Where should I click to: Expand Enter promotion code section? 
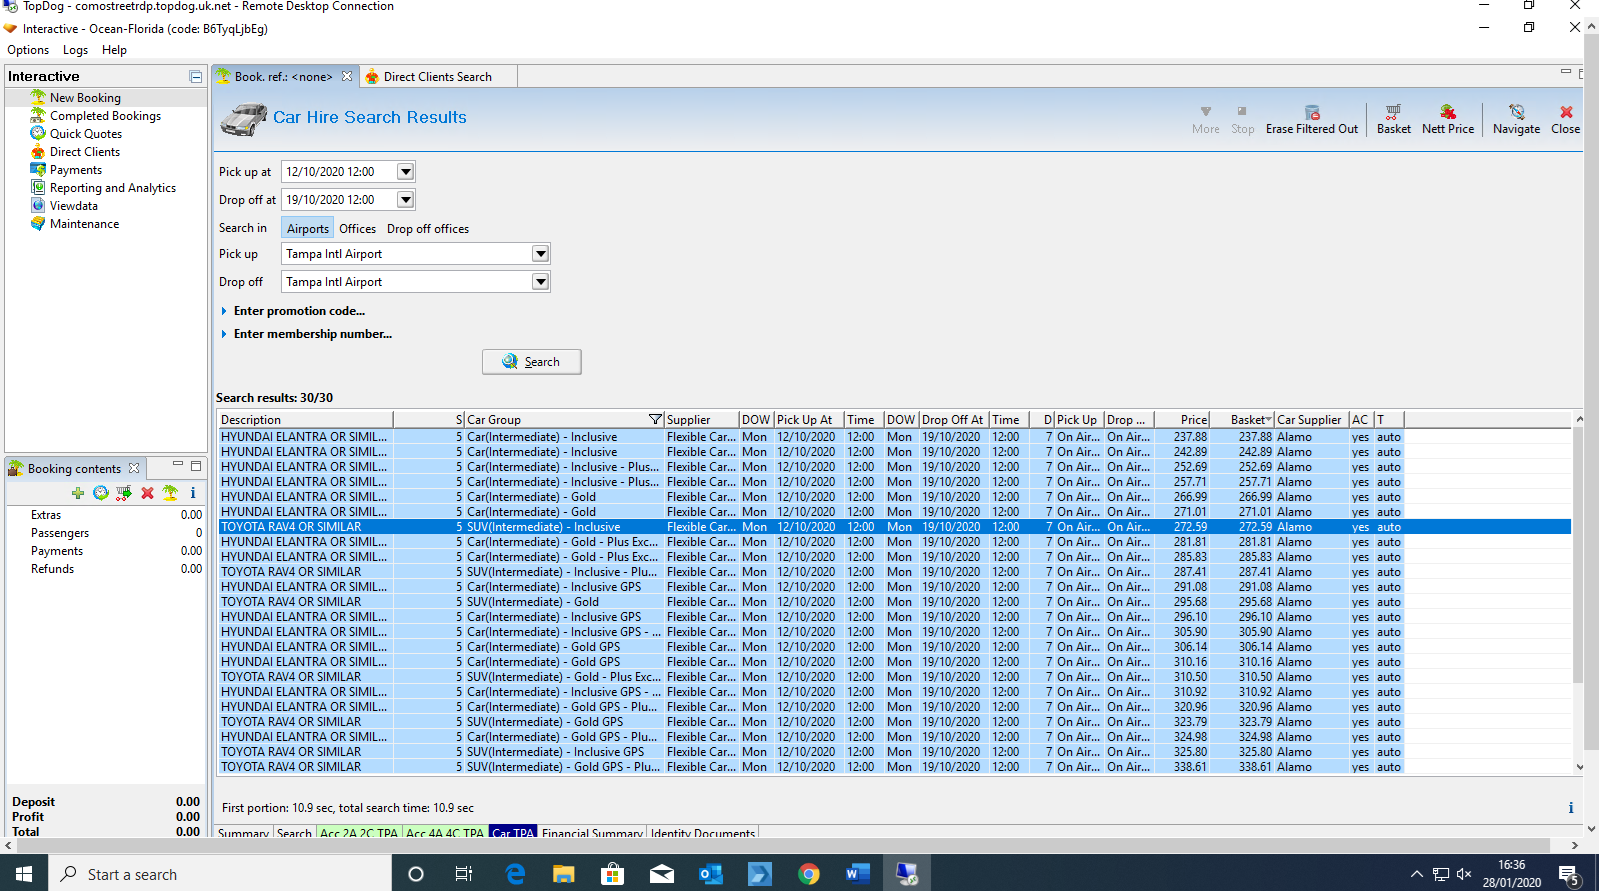coord(299,311)
